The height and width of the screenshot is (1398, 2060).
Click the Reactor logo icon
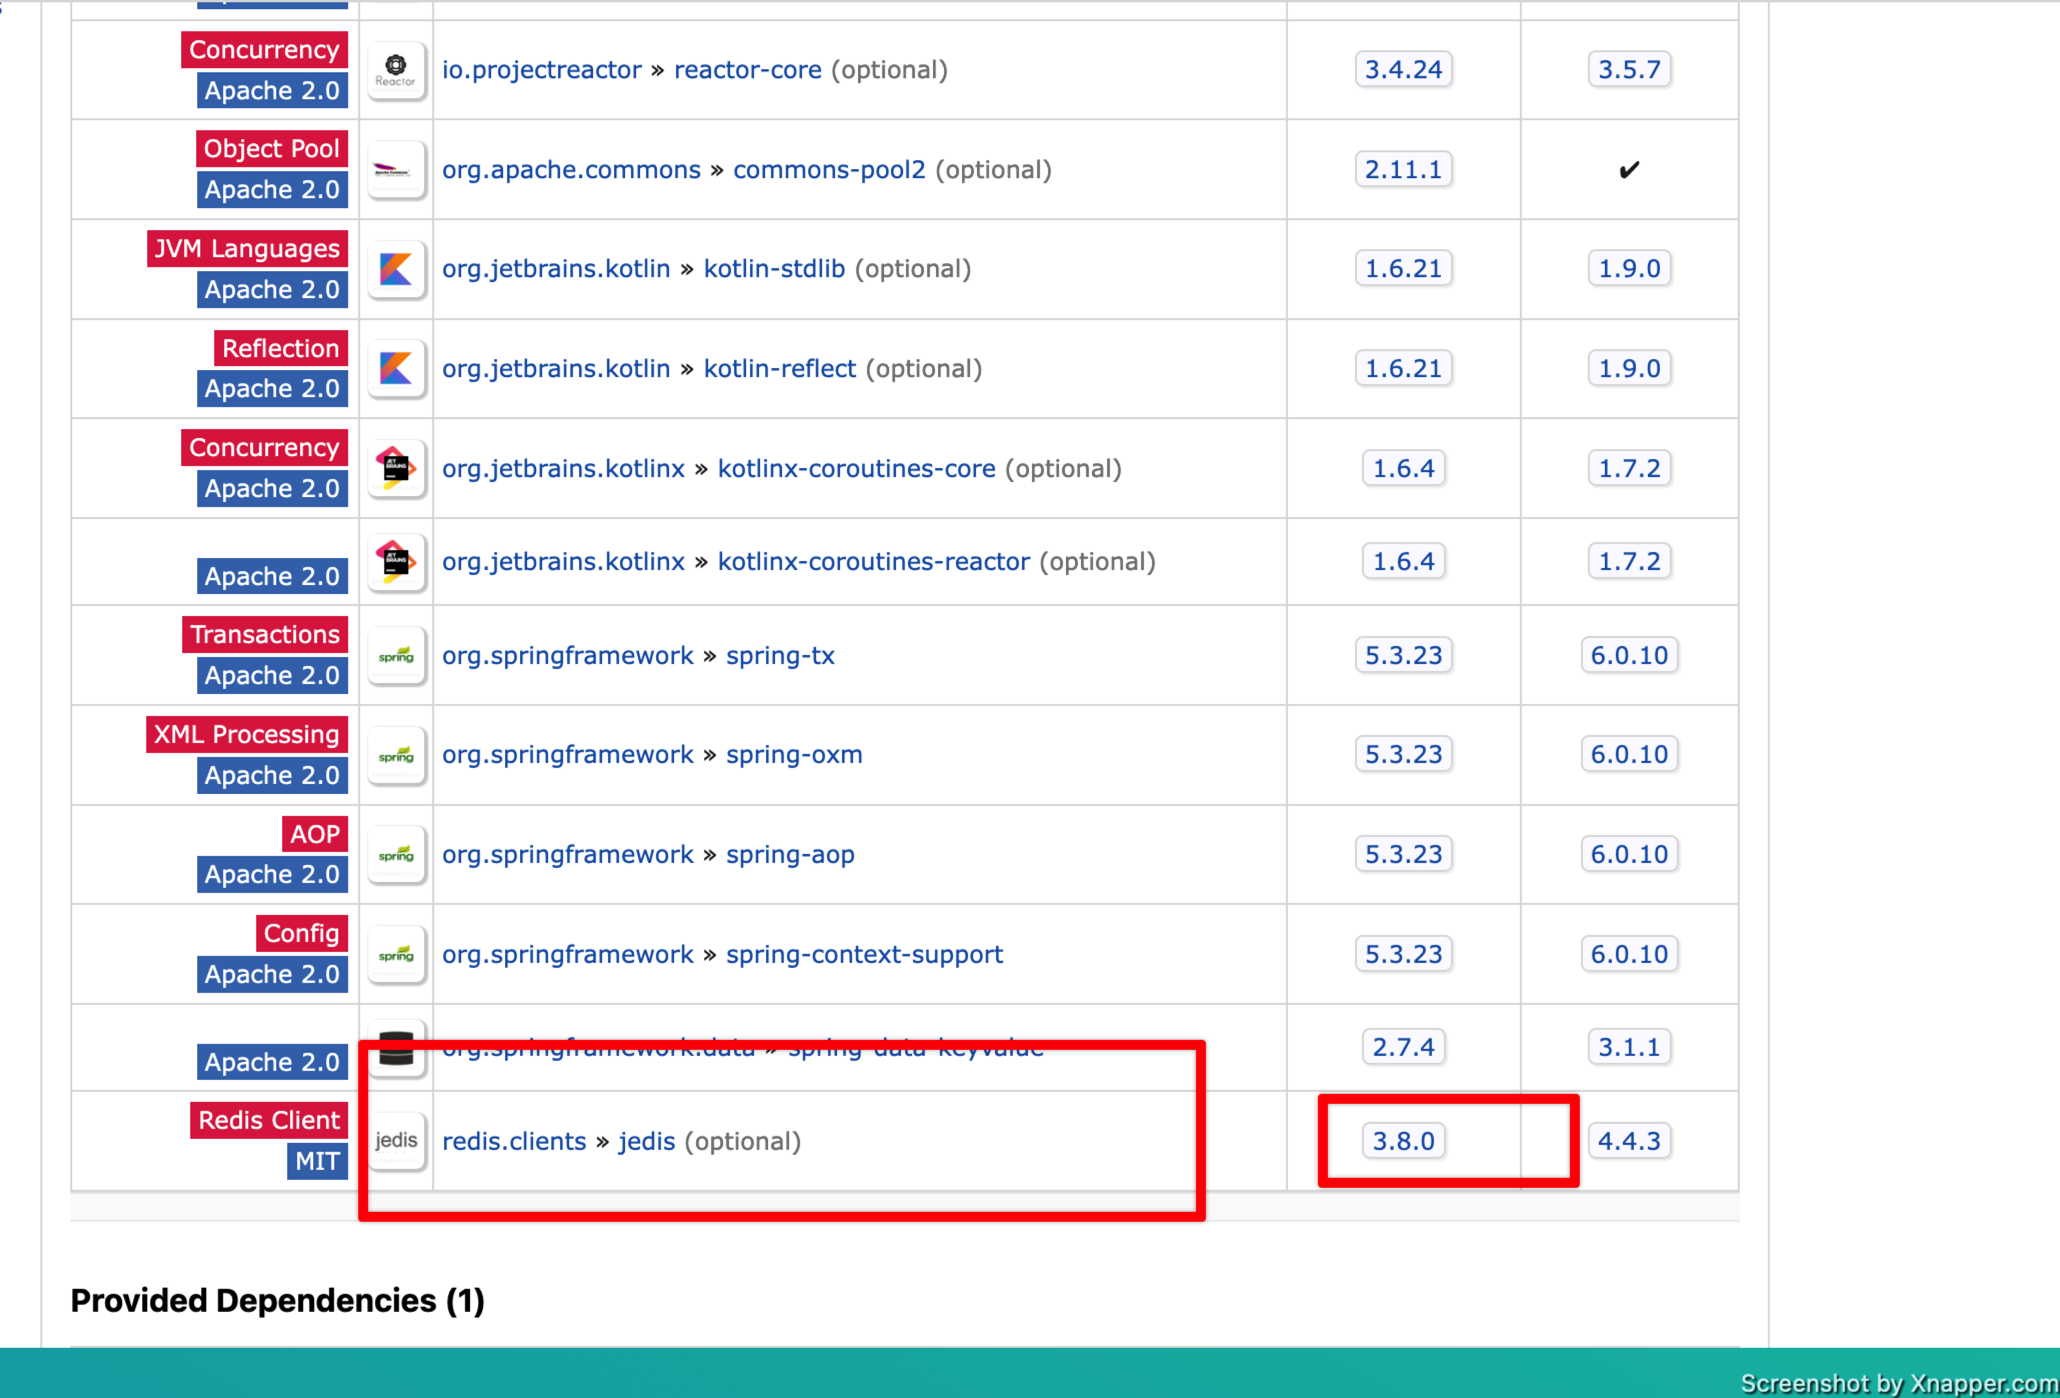click(x=396, y=70)
